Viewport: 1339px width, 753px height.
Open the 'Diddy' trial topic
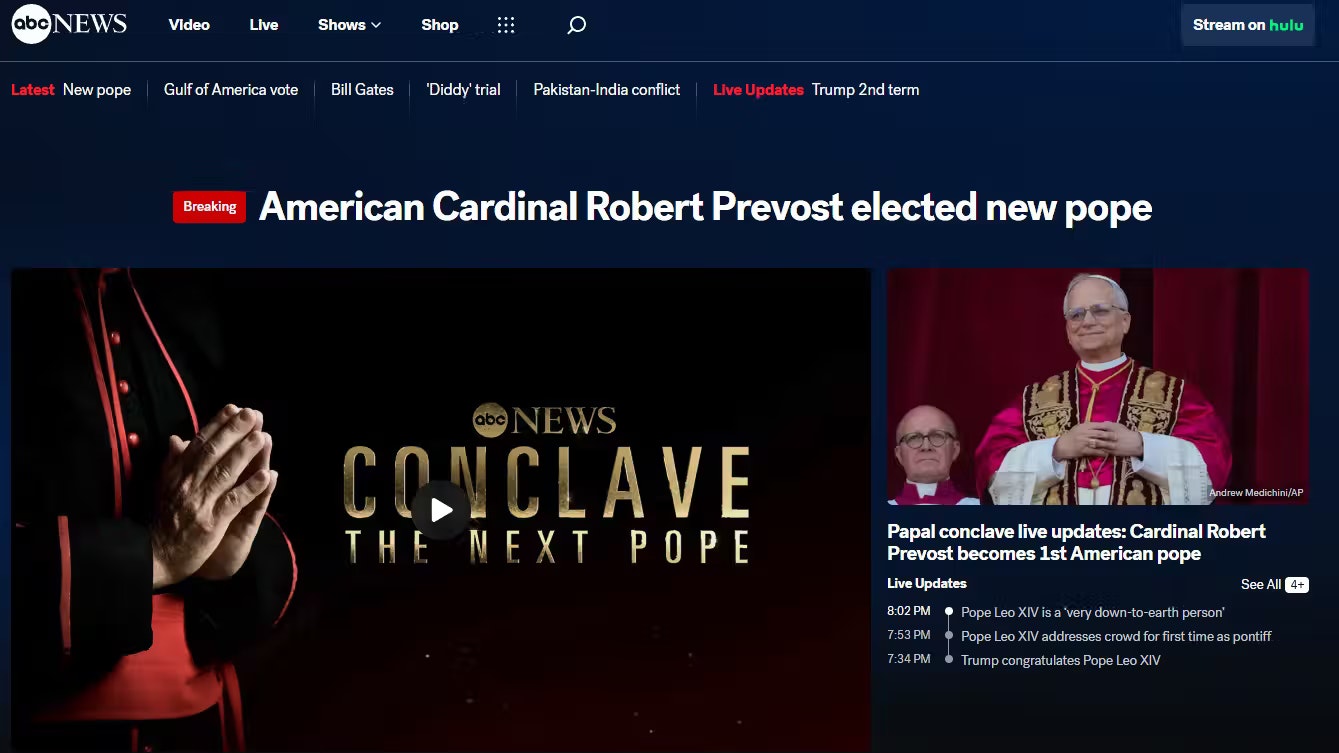463,90
